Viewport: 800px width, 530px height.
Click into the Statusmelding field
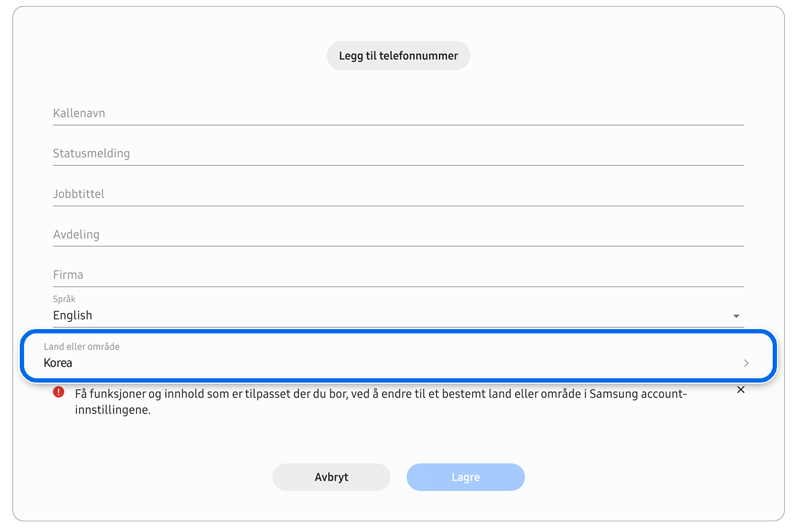(398, 154)
